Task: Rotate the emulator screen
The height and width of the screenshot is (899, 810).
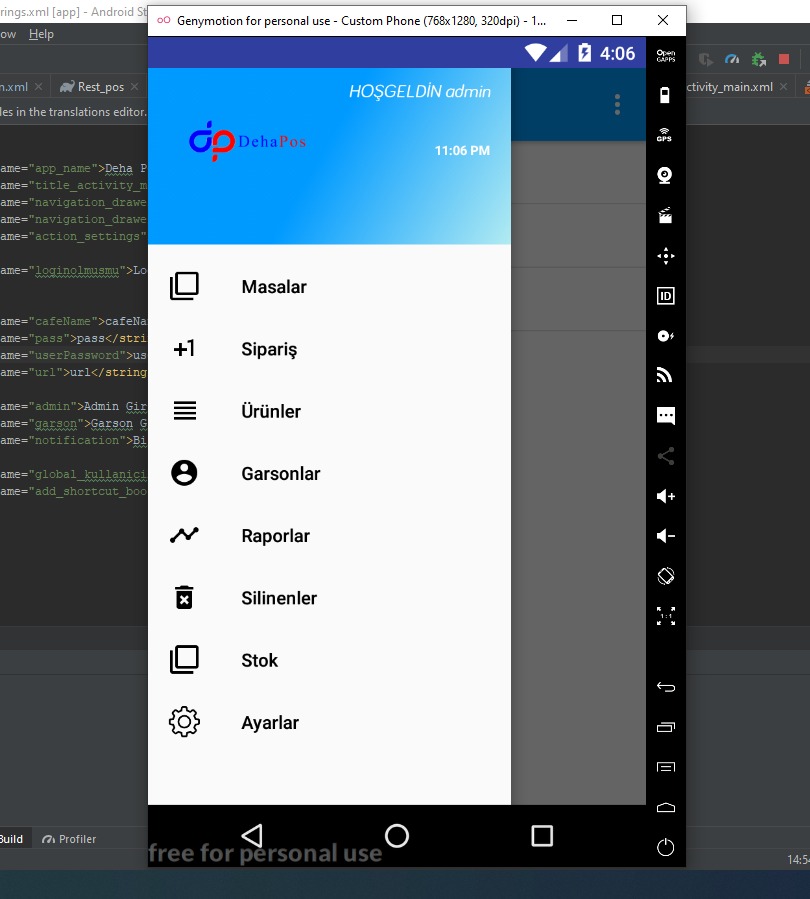Action: (x=665, y=576)
